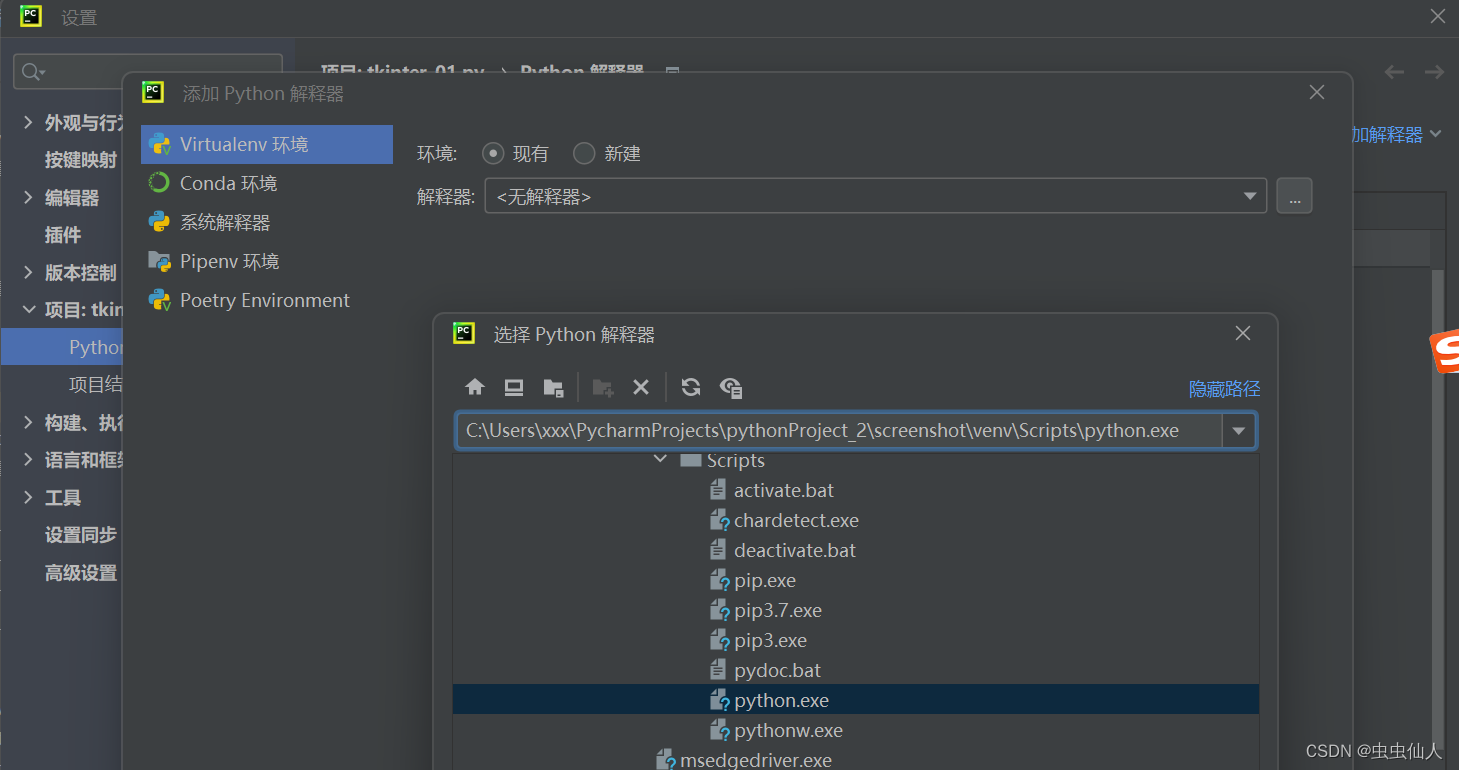Choose Poetry Environment in the list

[264, 300]
